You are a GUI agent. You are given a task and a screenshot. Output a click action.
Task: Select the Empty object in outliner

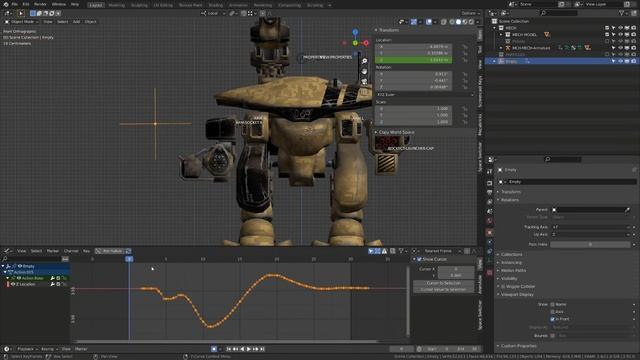pos(511,61)
